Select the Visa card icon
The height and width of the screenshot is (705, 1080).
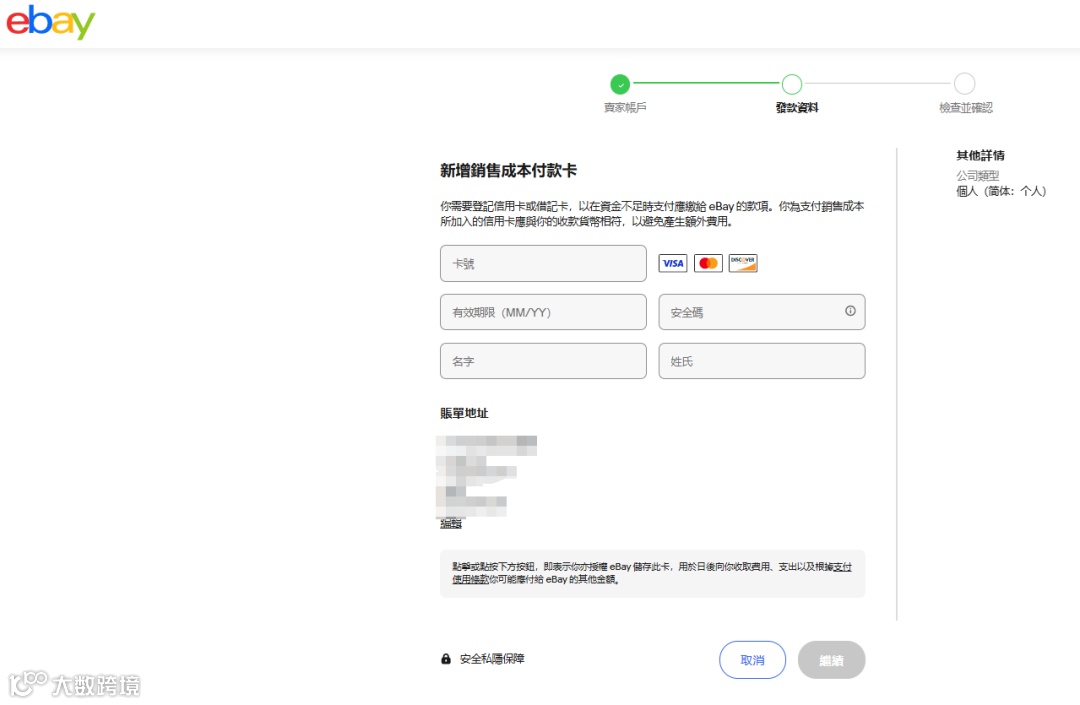[672, 263]
